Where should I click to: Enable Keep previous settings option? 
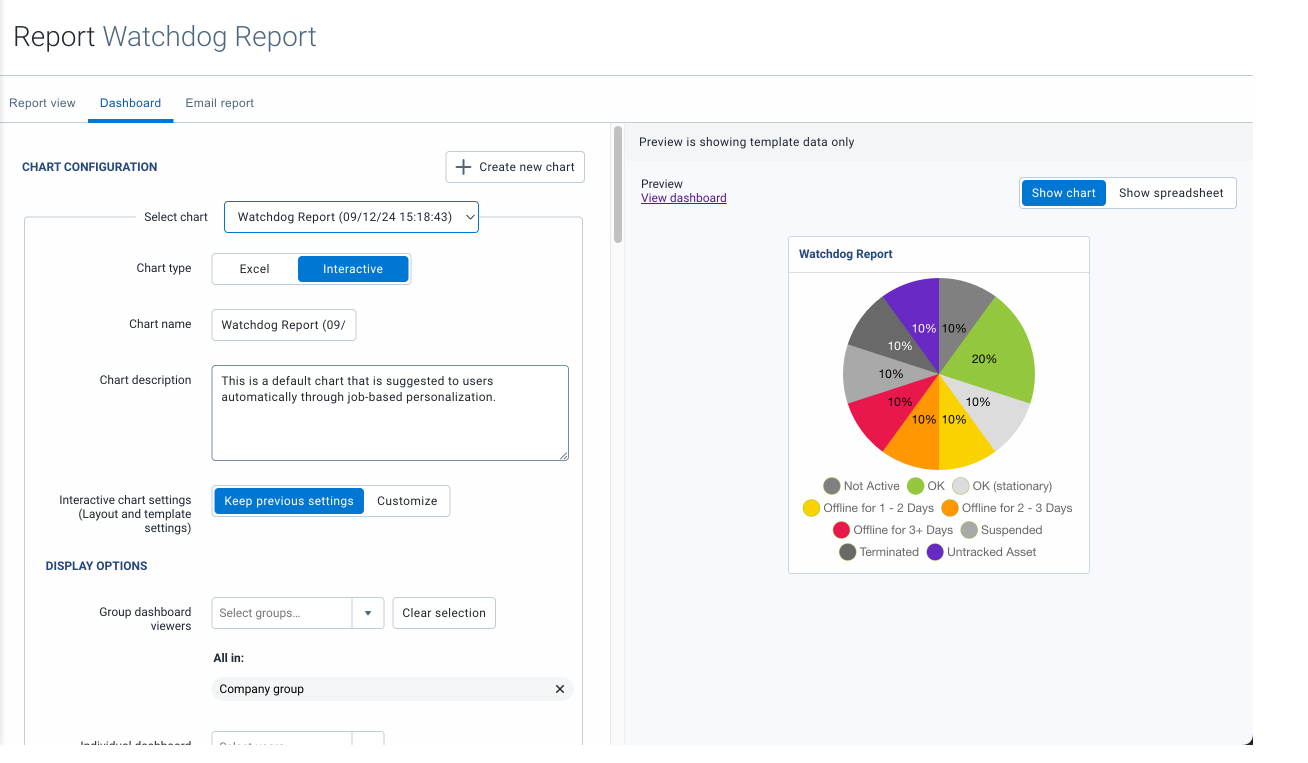tap(289, 500)
